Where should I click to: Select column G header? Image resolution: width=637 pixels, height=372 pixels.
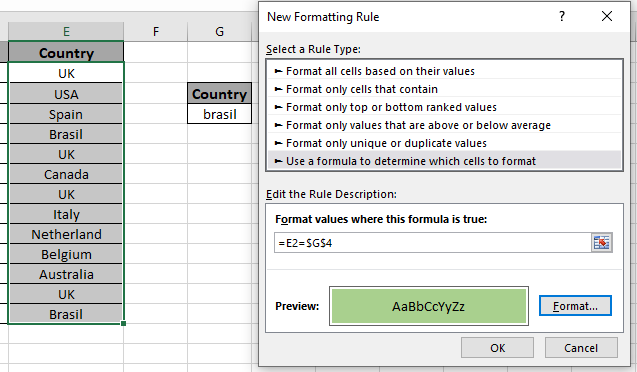click(219, 31)
